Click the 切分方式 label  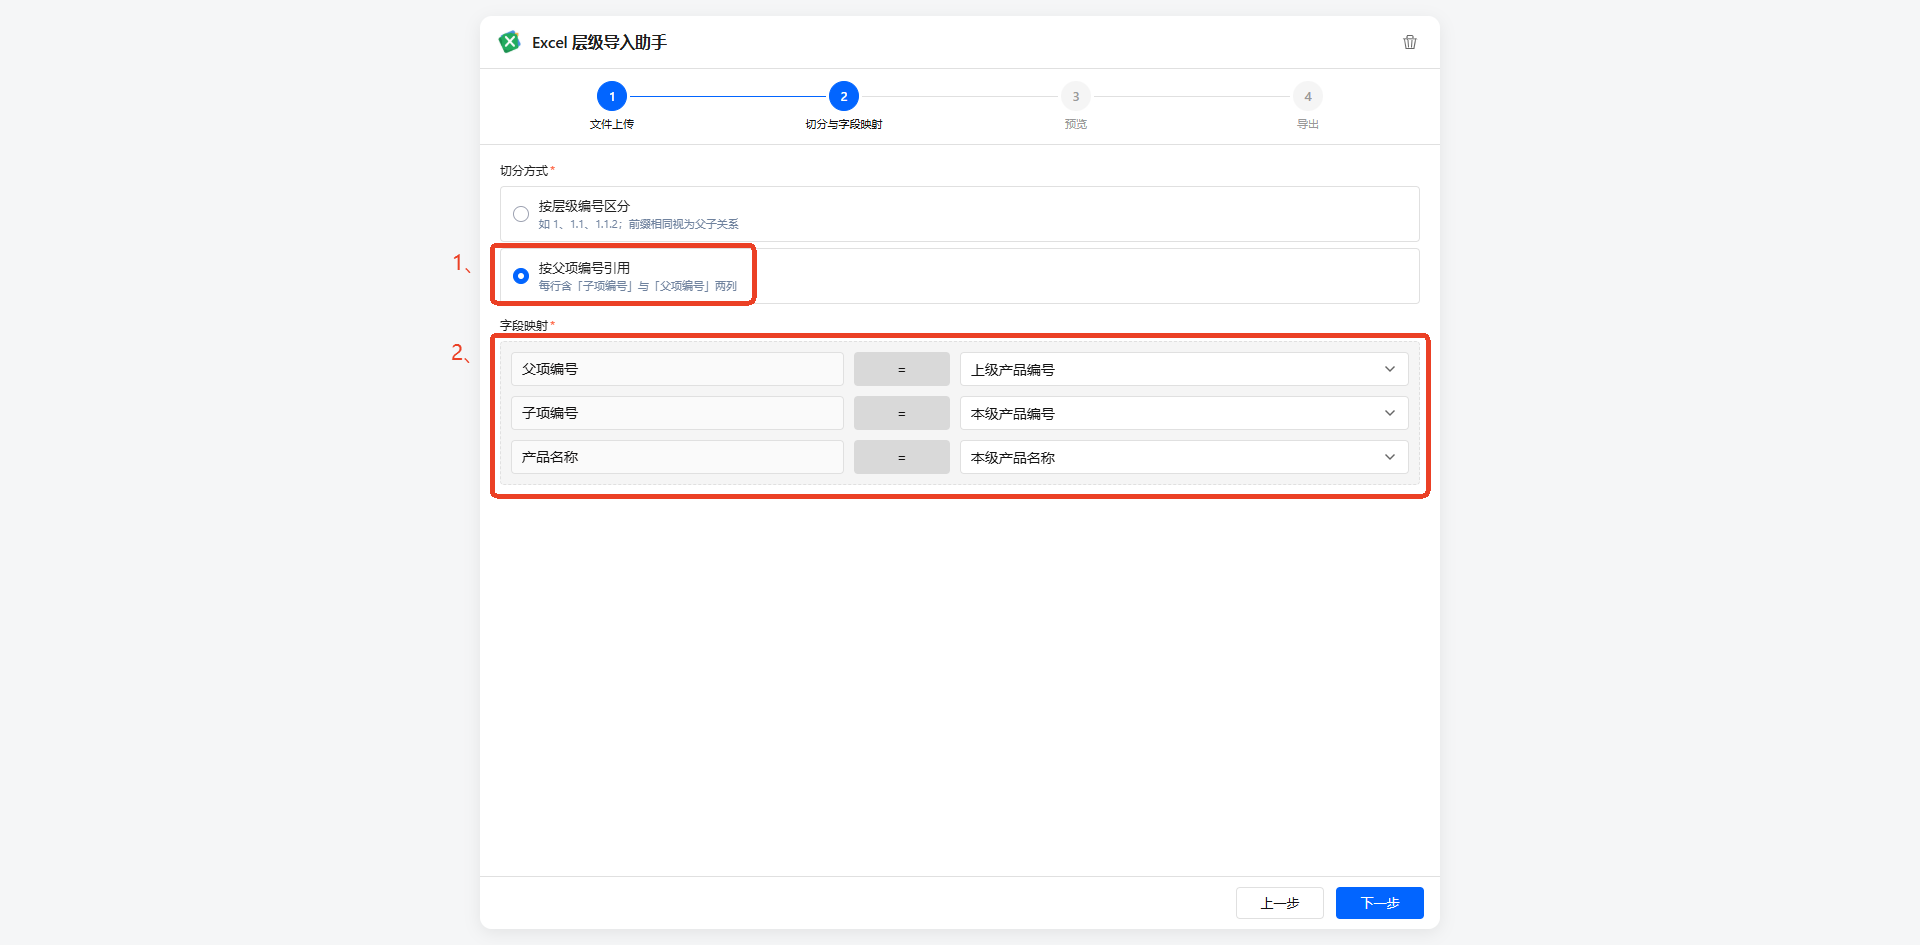pos(524,171)
